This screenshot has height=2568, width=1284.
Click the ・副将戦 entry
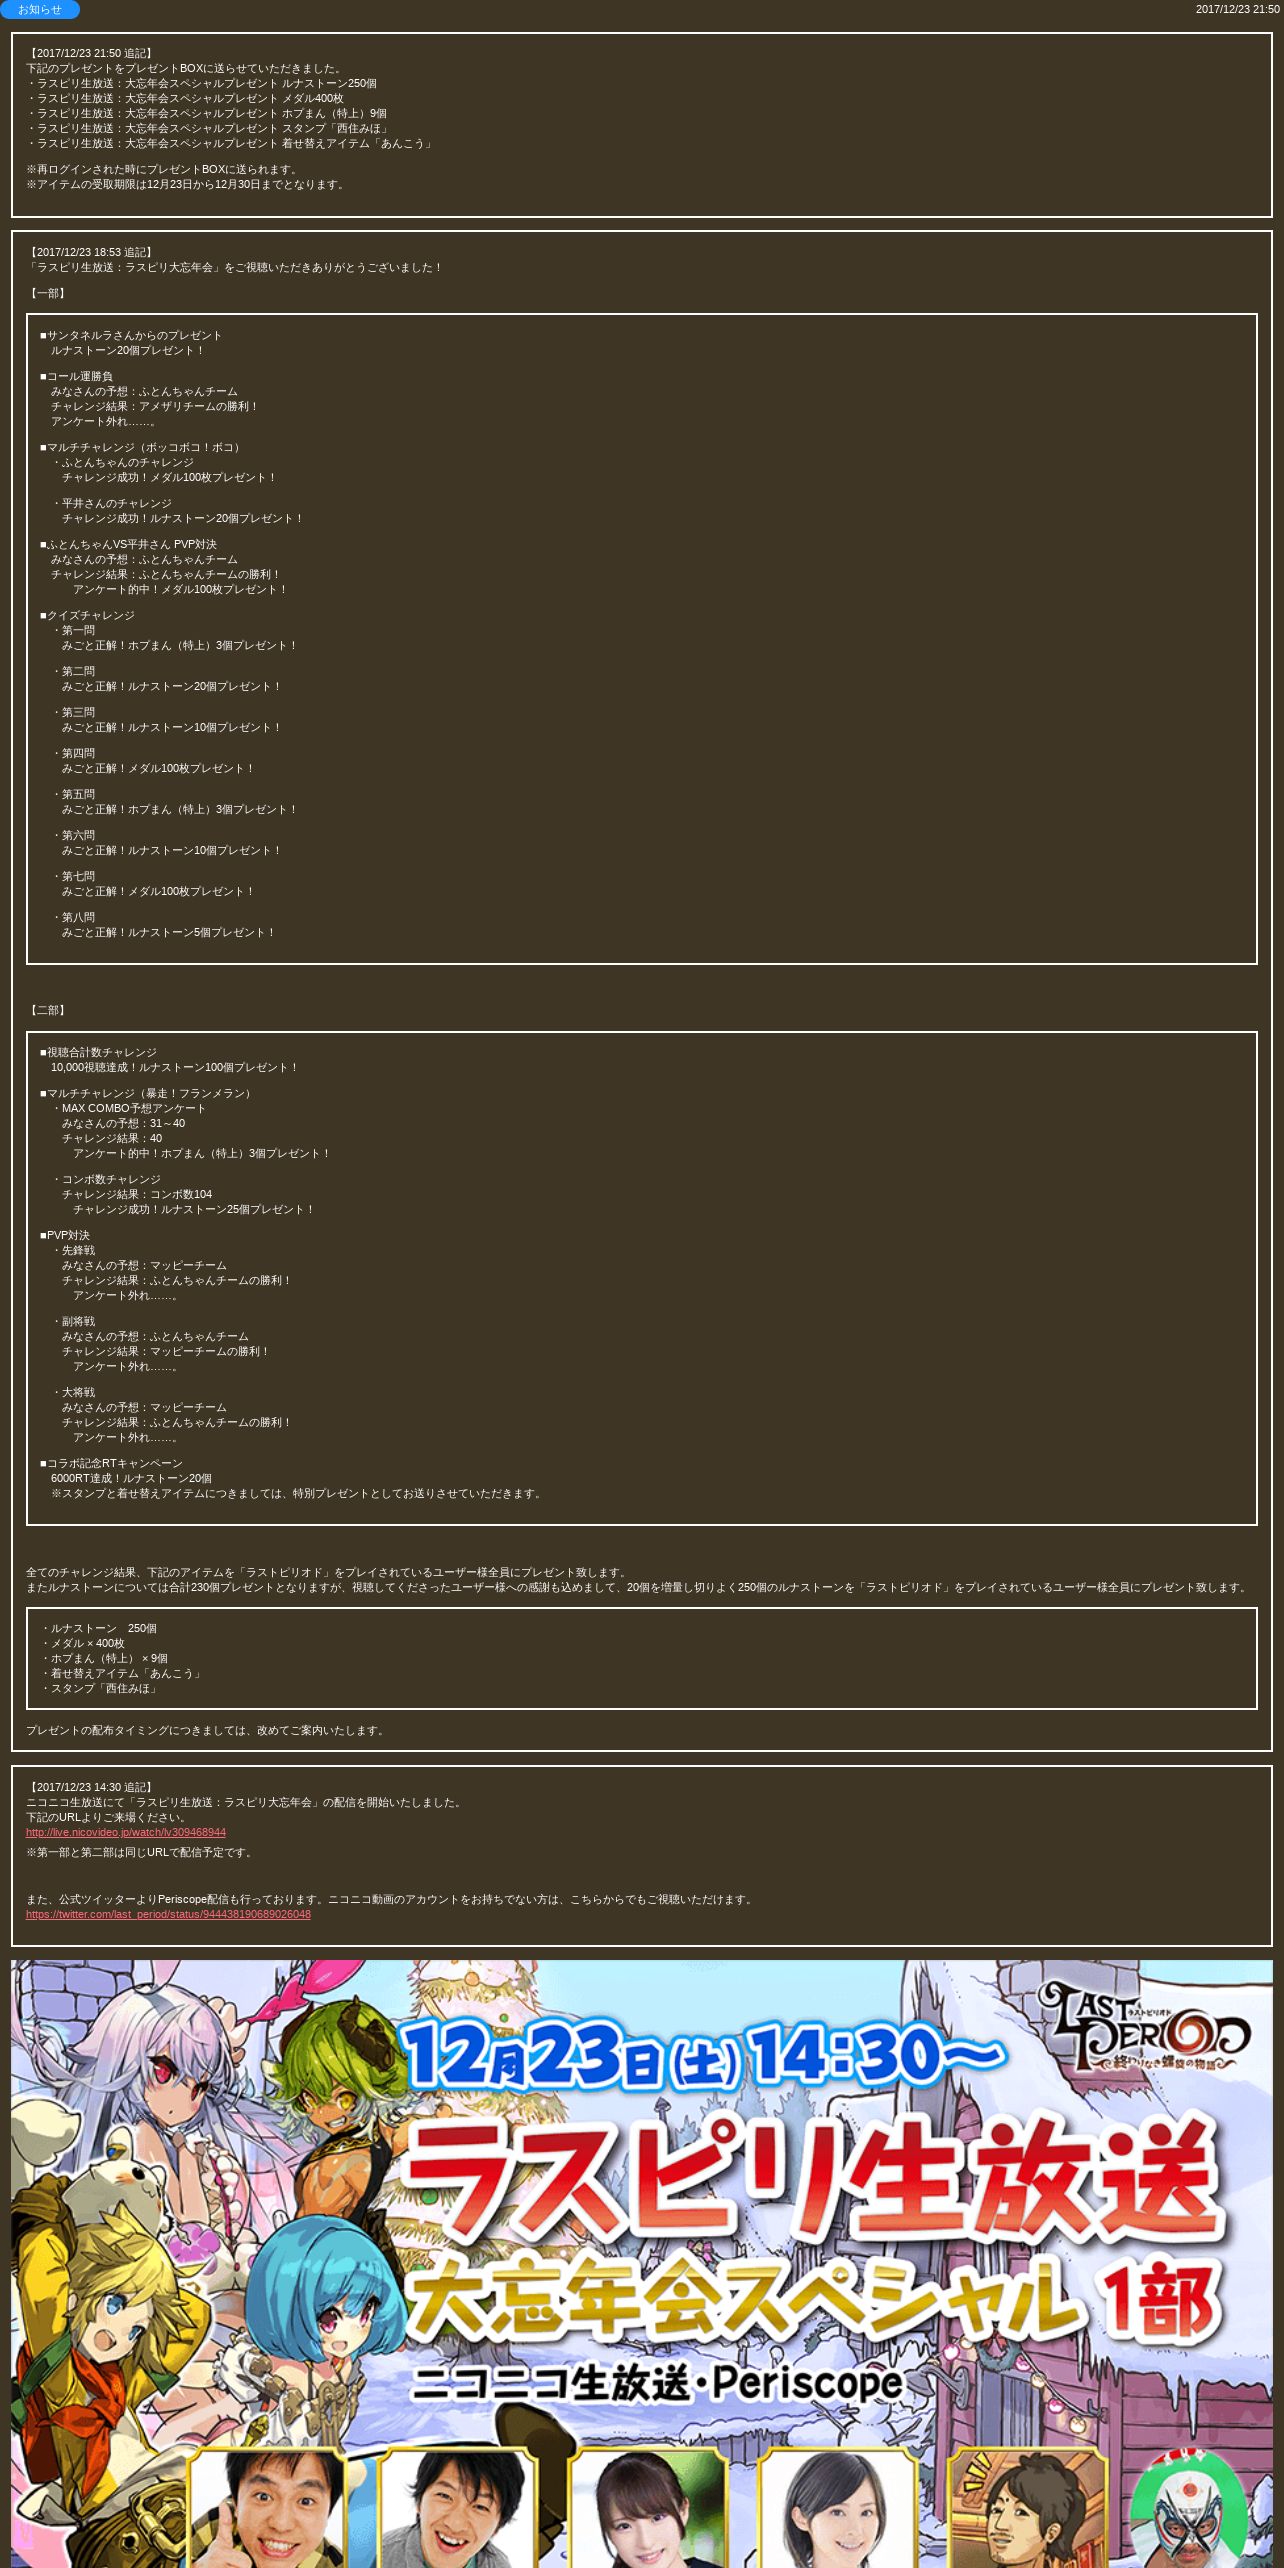[73, 1321]
